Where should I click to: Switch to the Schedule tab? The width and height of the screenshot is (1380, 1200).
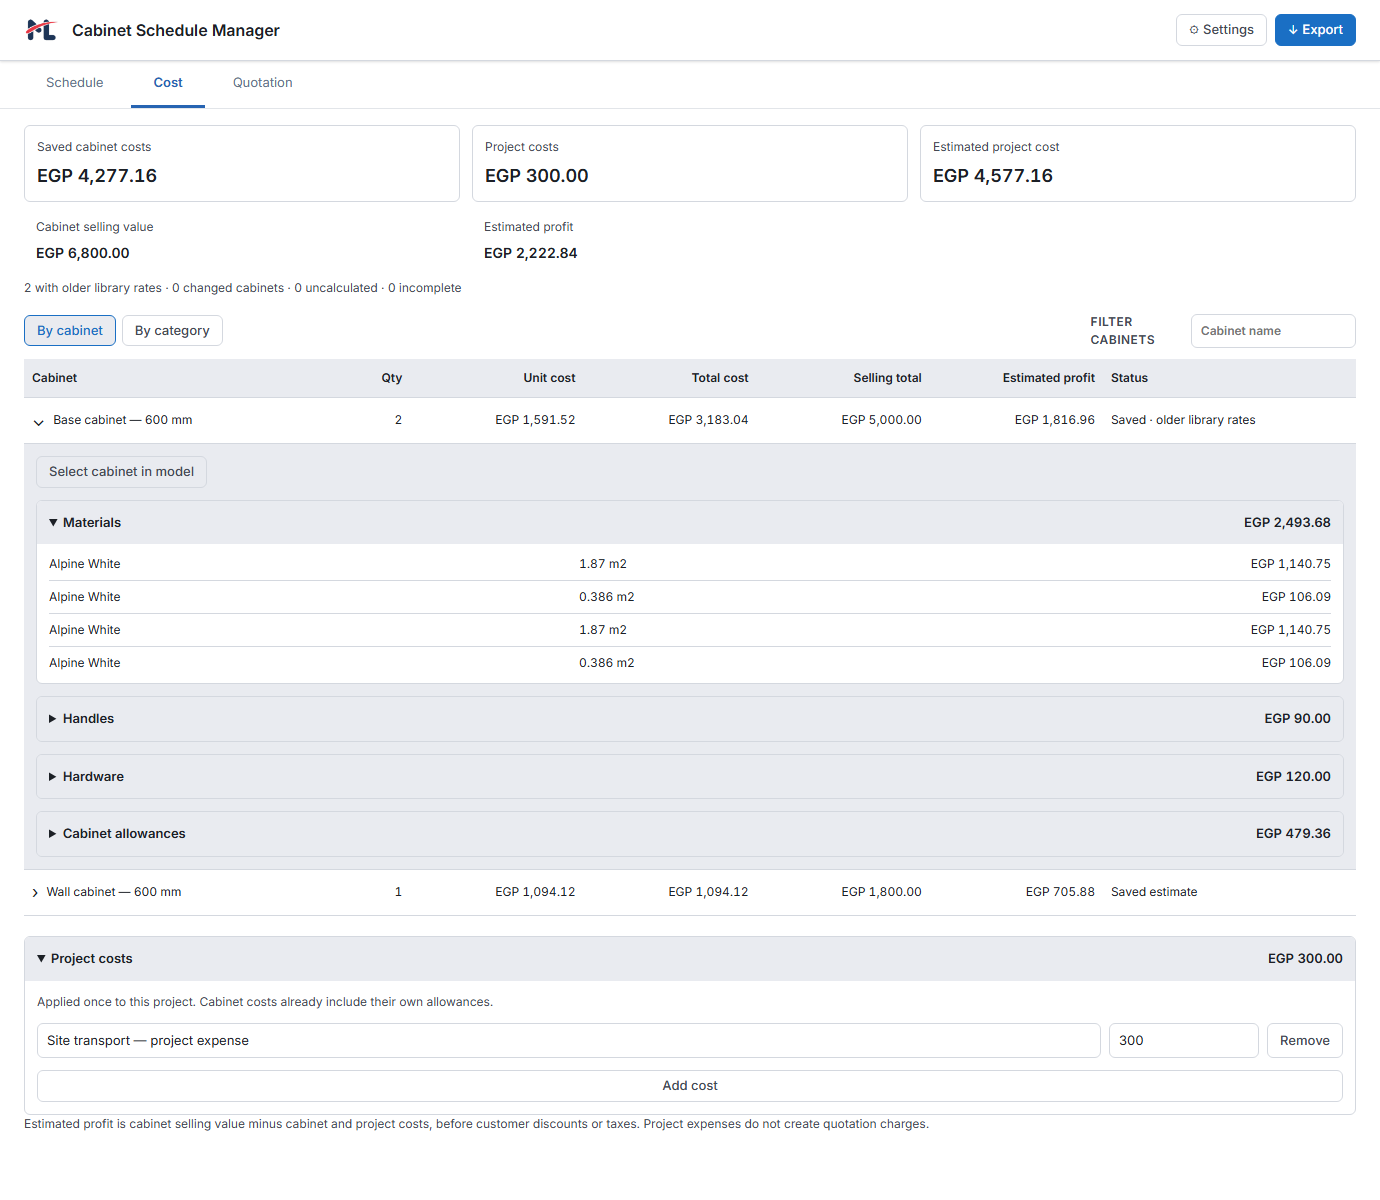coord(75,83)
